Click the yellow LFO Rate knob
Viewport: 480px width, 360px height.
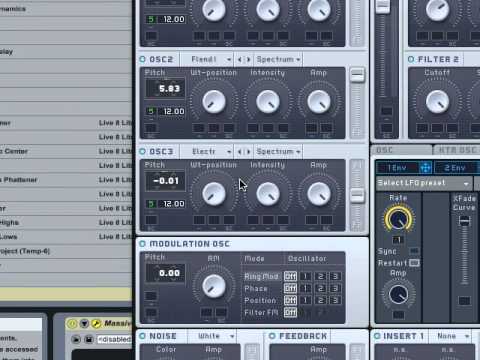pos(398,219)
